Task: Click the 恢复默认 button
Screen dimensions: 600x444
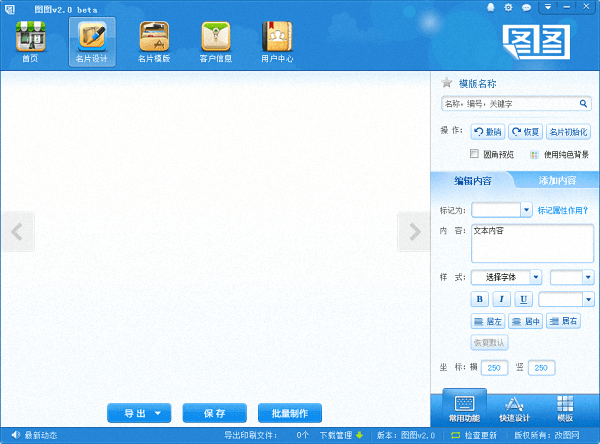Action: (x=489, y=343)
